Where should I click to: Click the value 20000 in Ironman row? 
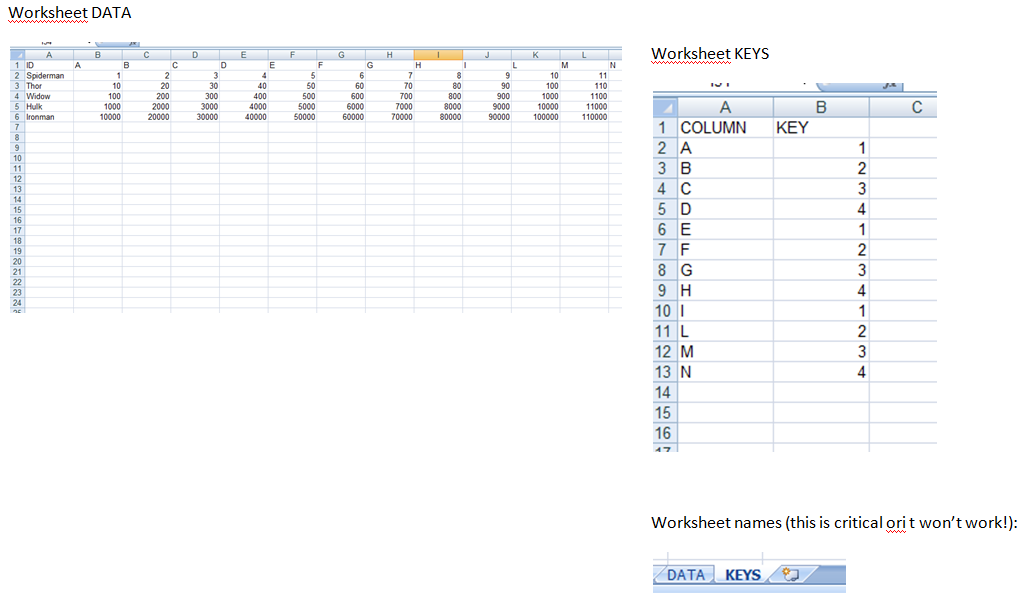tap(146, 117)
